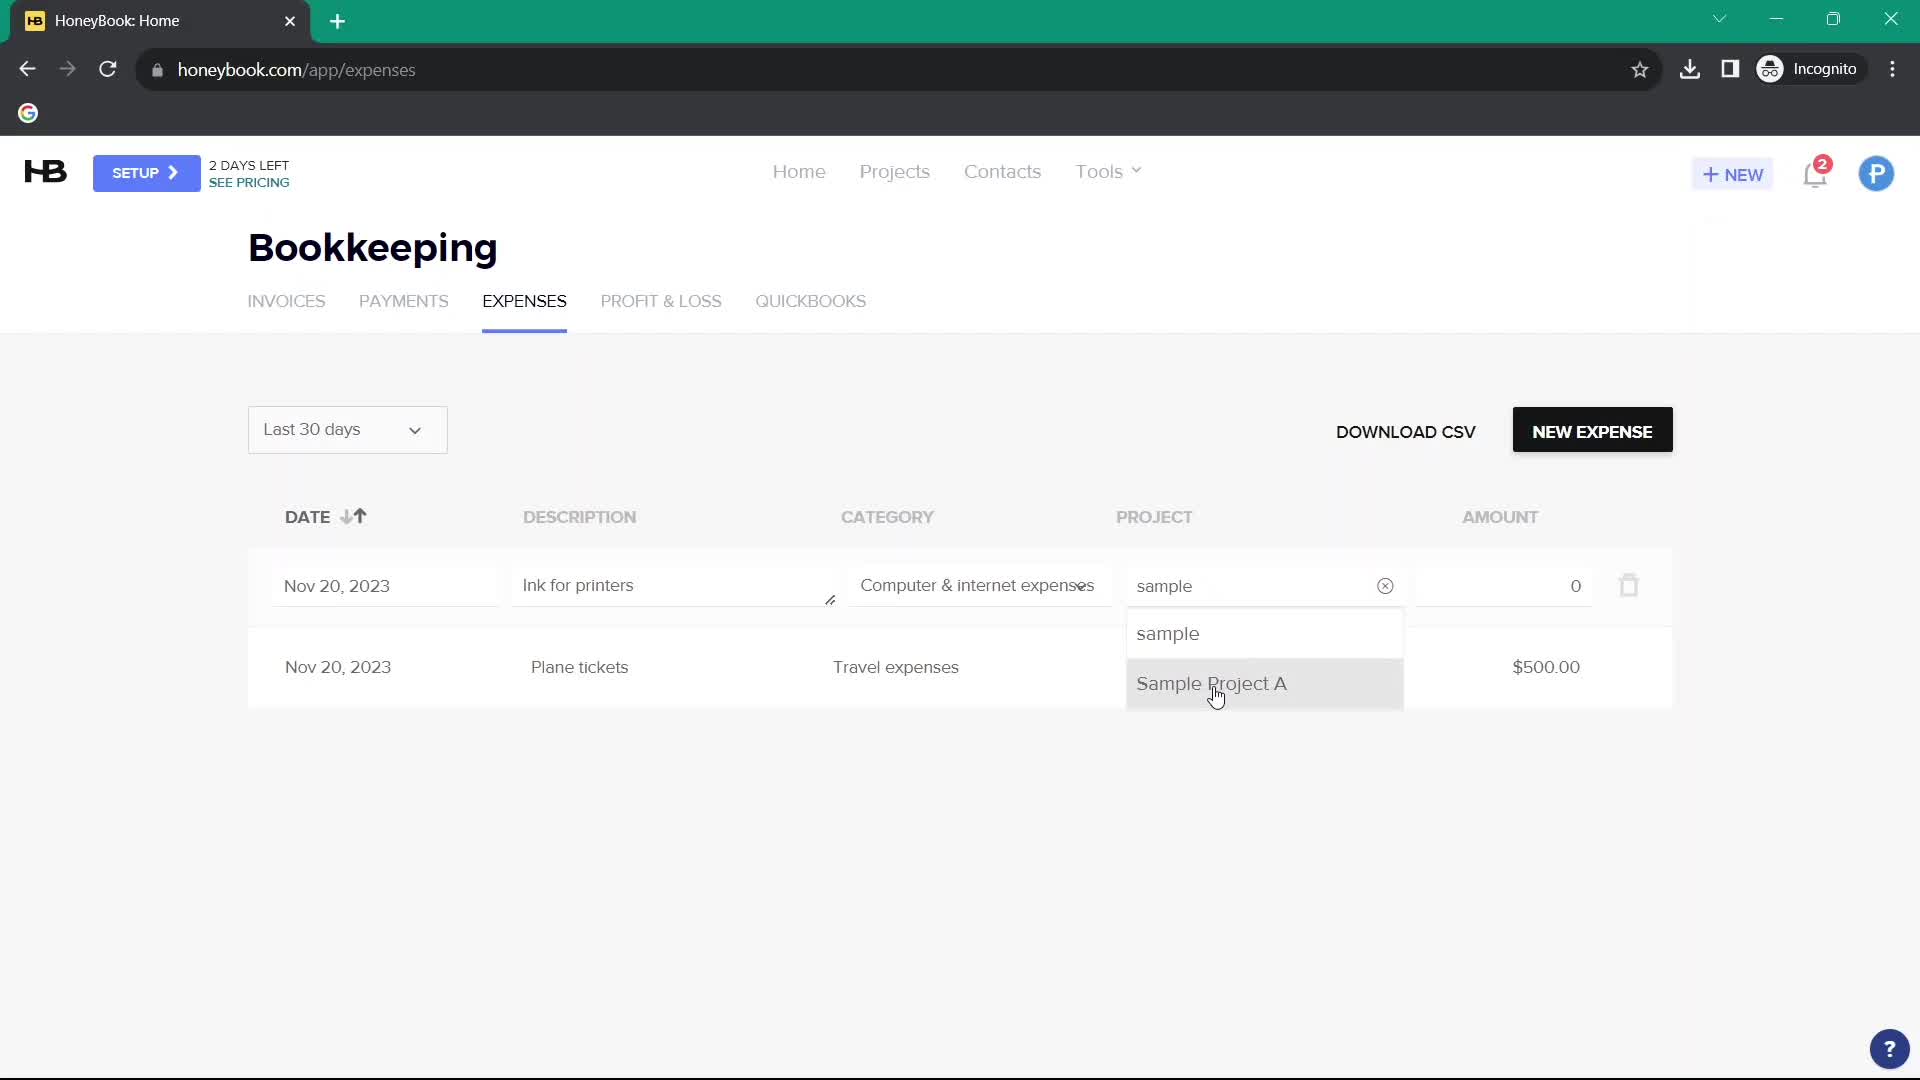Open the help question mark bubble

pyautogui.click(x=1889, y=1049)
